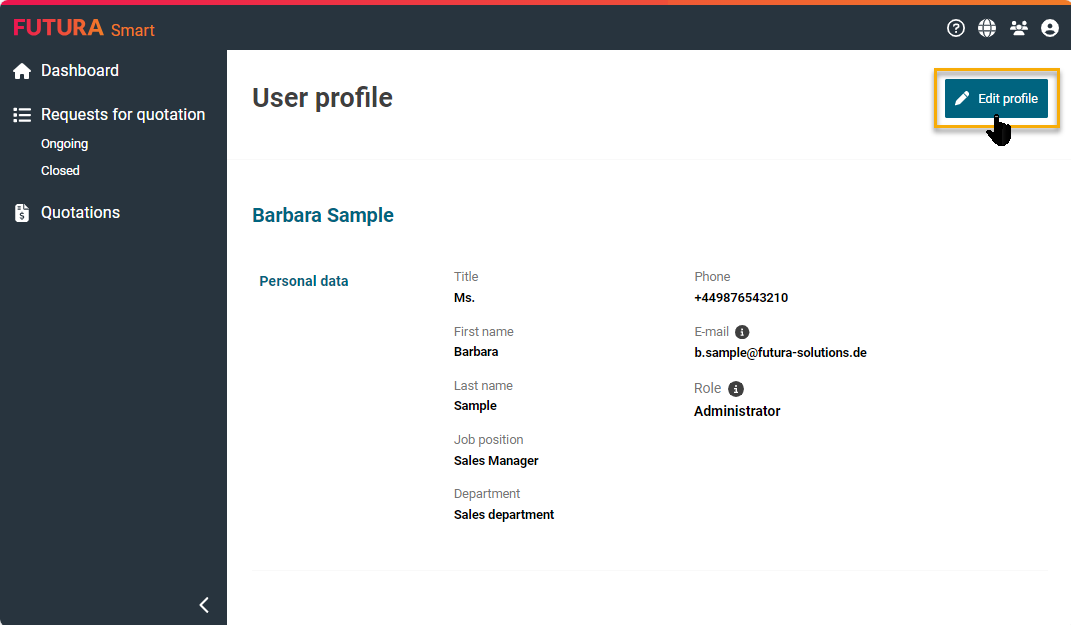Click the Requests for quotation list icon
The width and height of the screenshot is (1071, 625).
tap(22, 115)
